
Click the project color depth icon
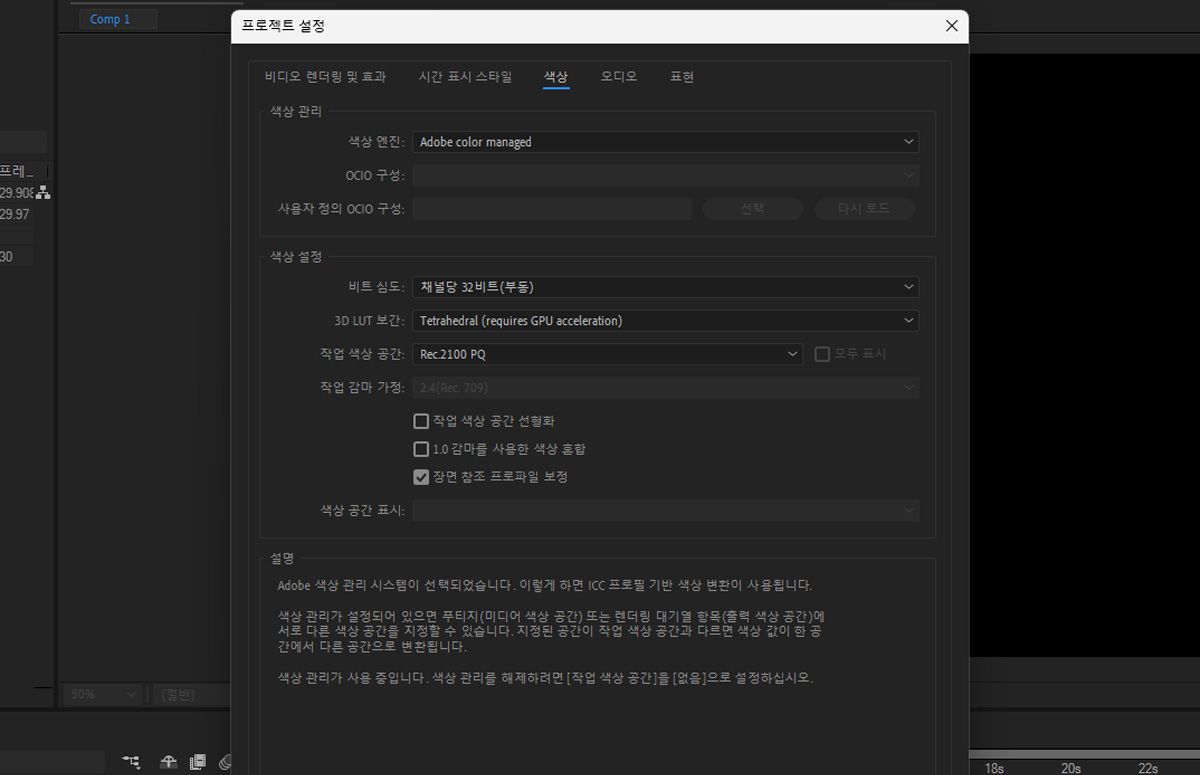coord(226,762)
